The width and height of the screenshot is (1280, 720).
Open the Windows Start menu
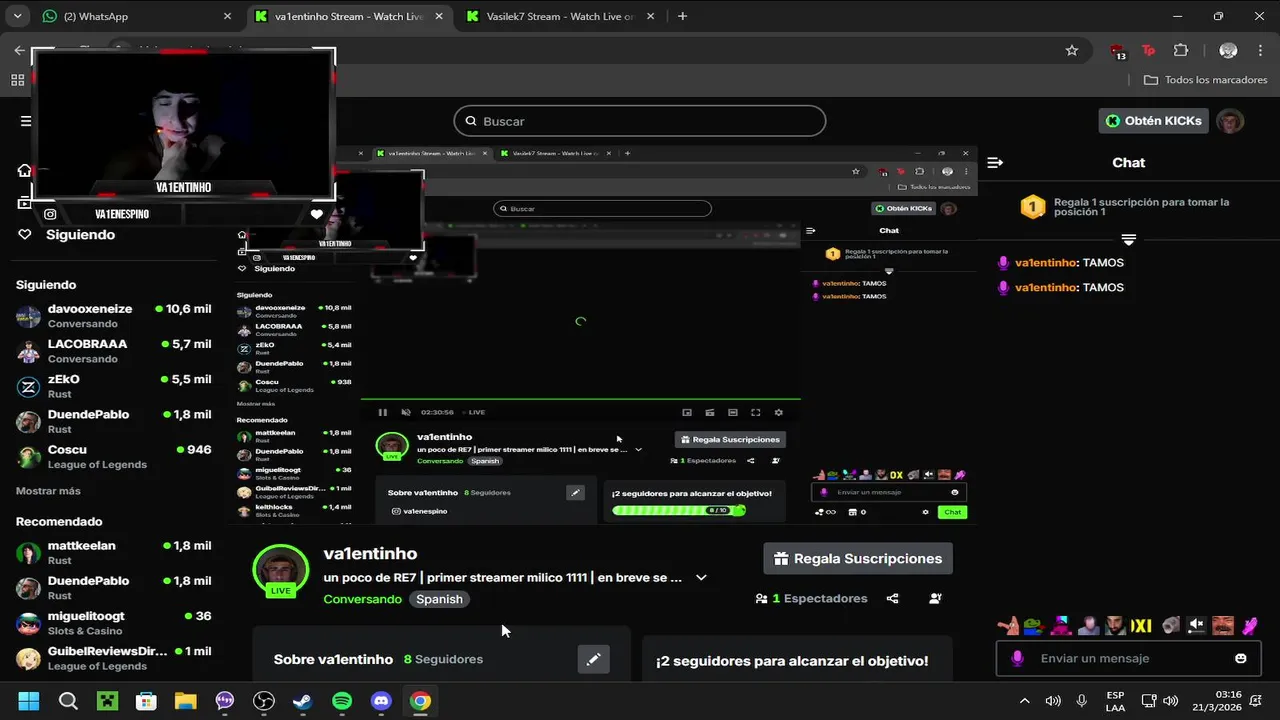pyautogui.click(x=29, y=701)
